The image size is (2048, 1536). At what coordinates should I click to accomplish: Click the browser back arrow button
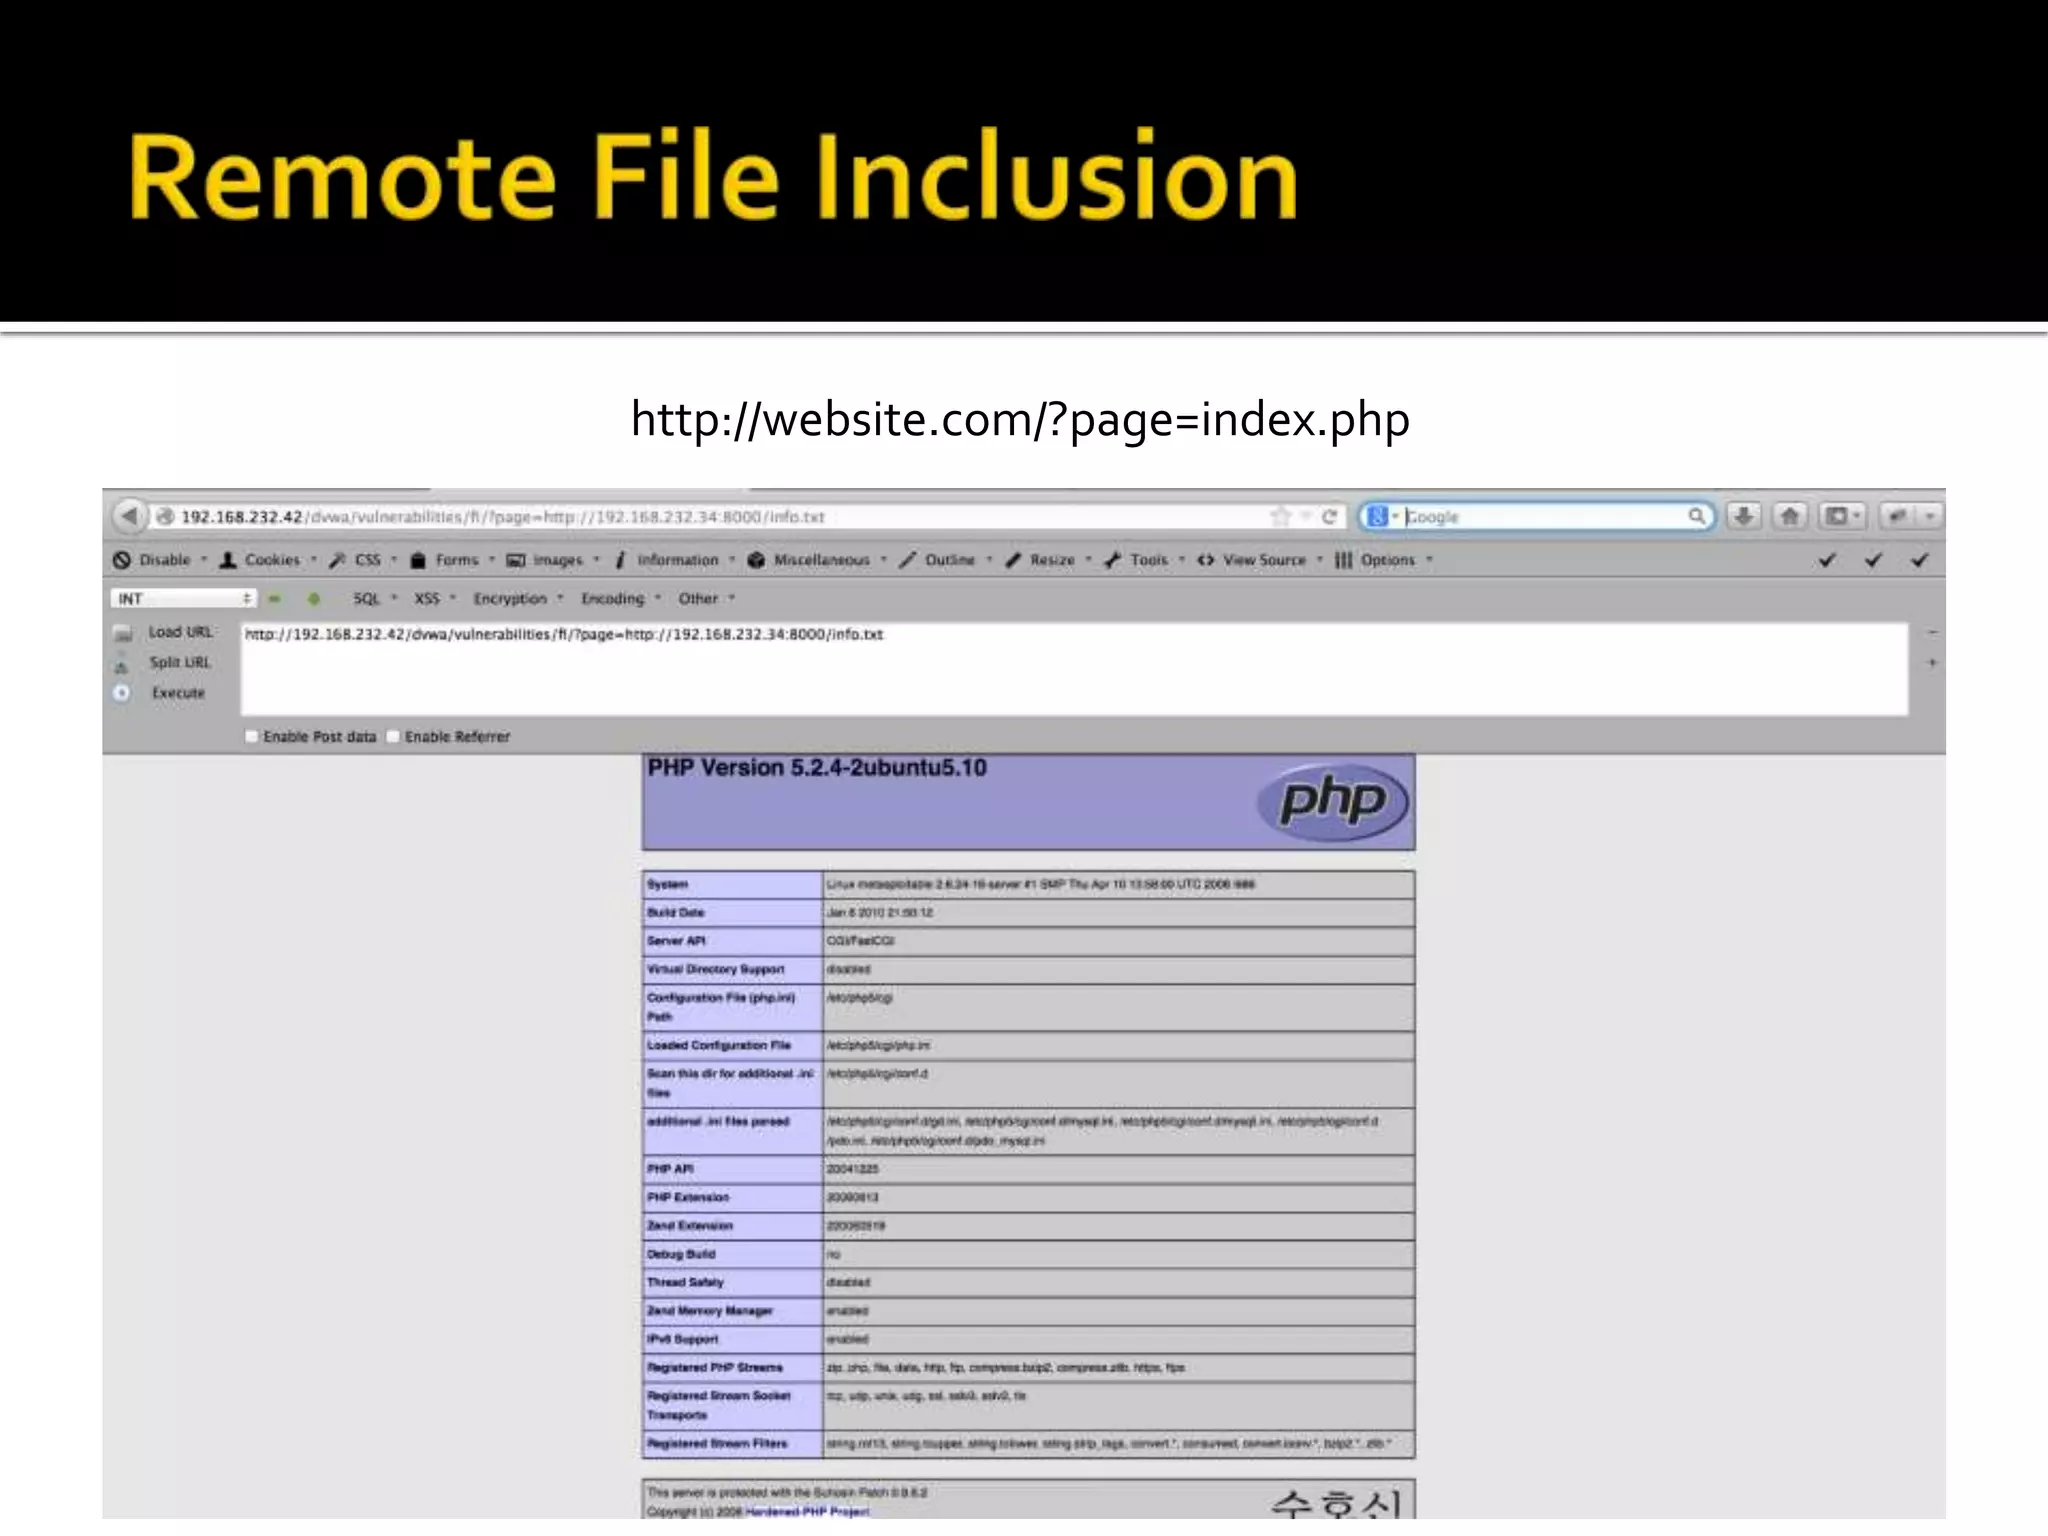[128, 516]
